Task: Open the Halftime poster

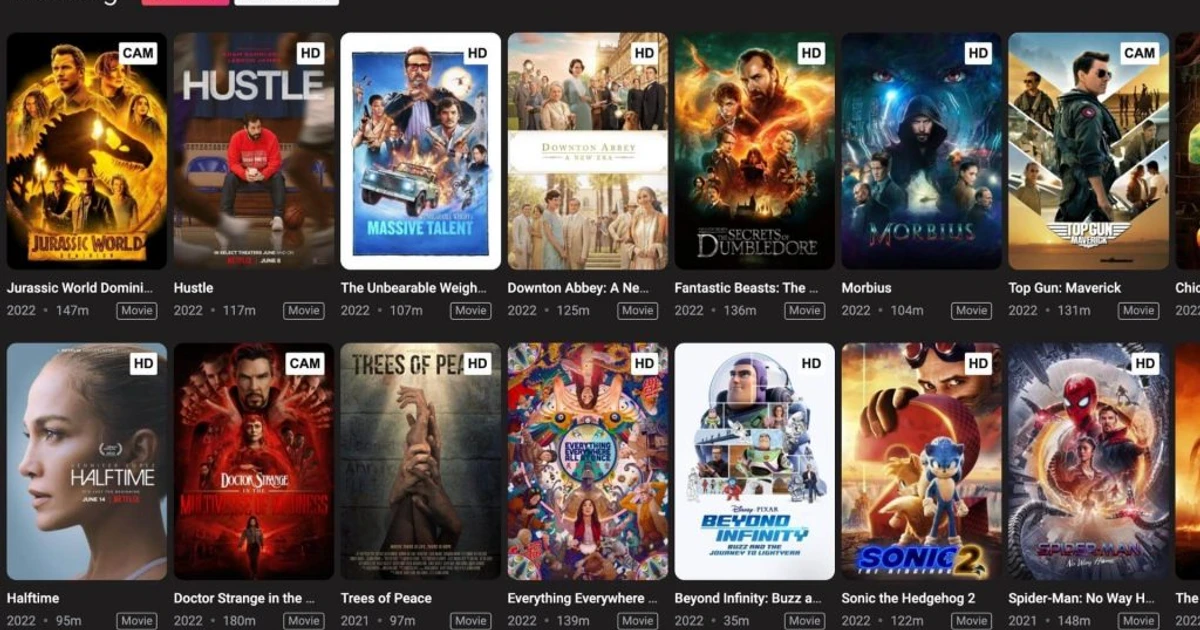Action: tap(86, 460)
